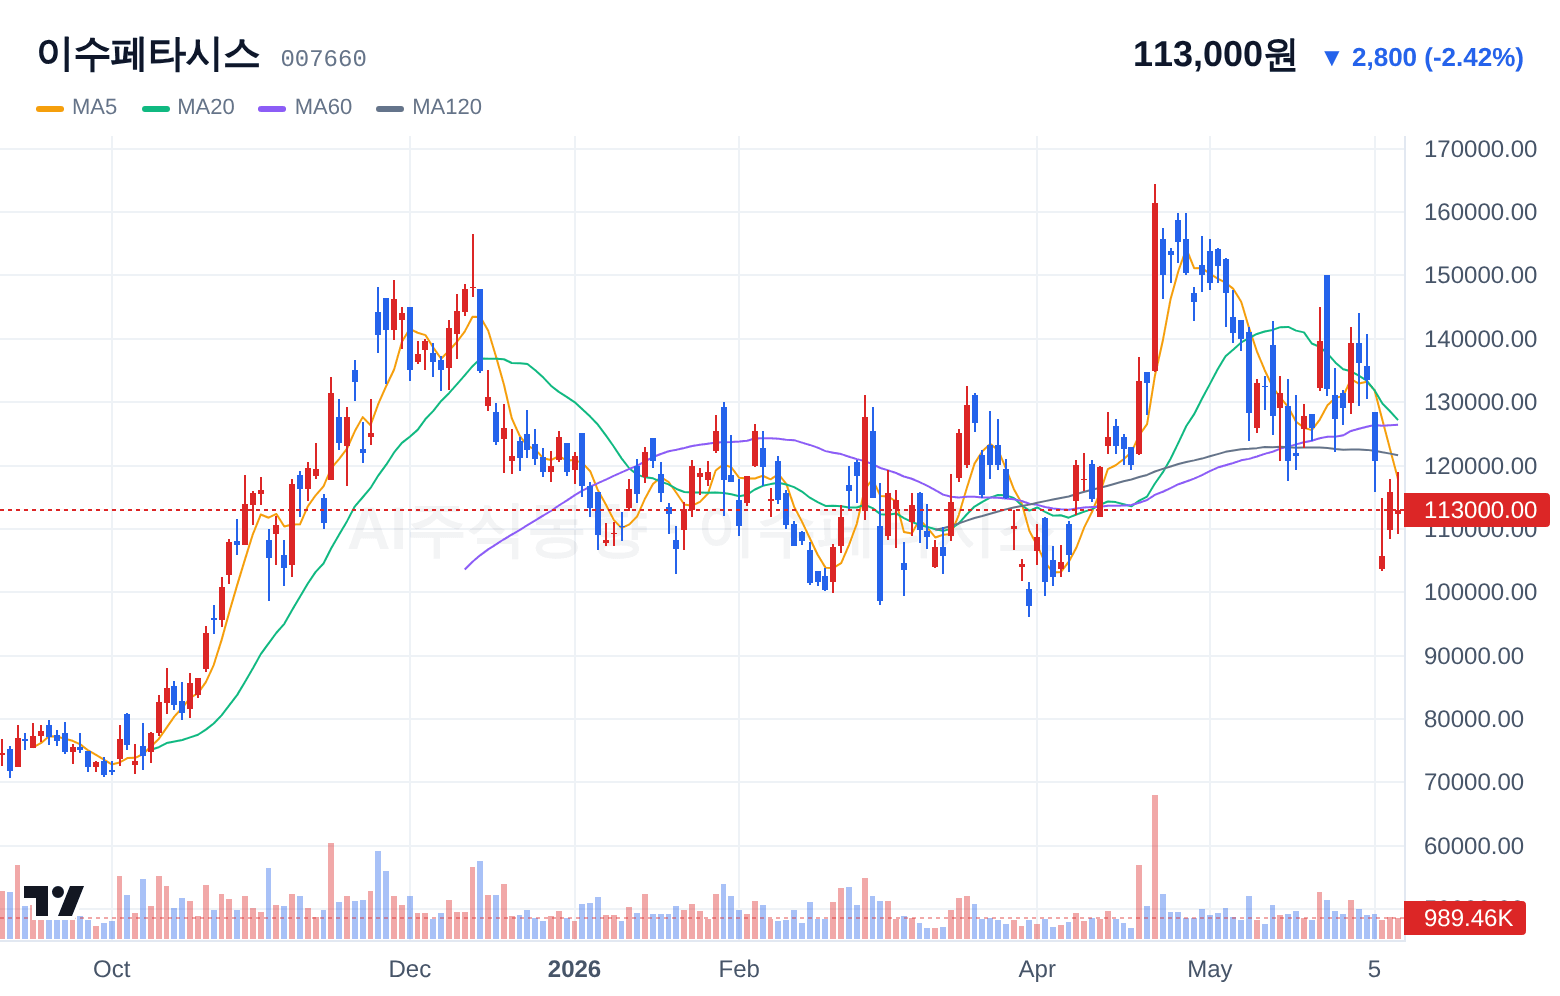
Task: Click the stock name 이수페타시스
Action: coord(148,54)
